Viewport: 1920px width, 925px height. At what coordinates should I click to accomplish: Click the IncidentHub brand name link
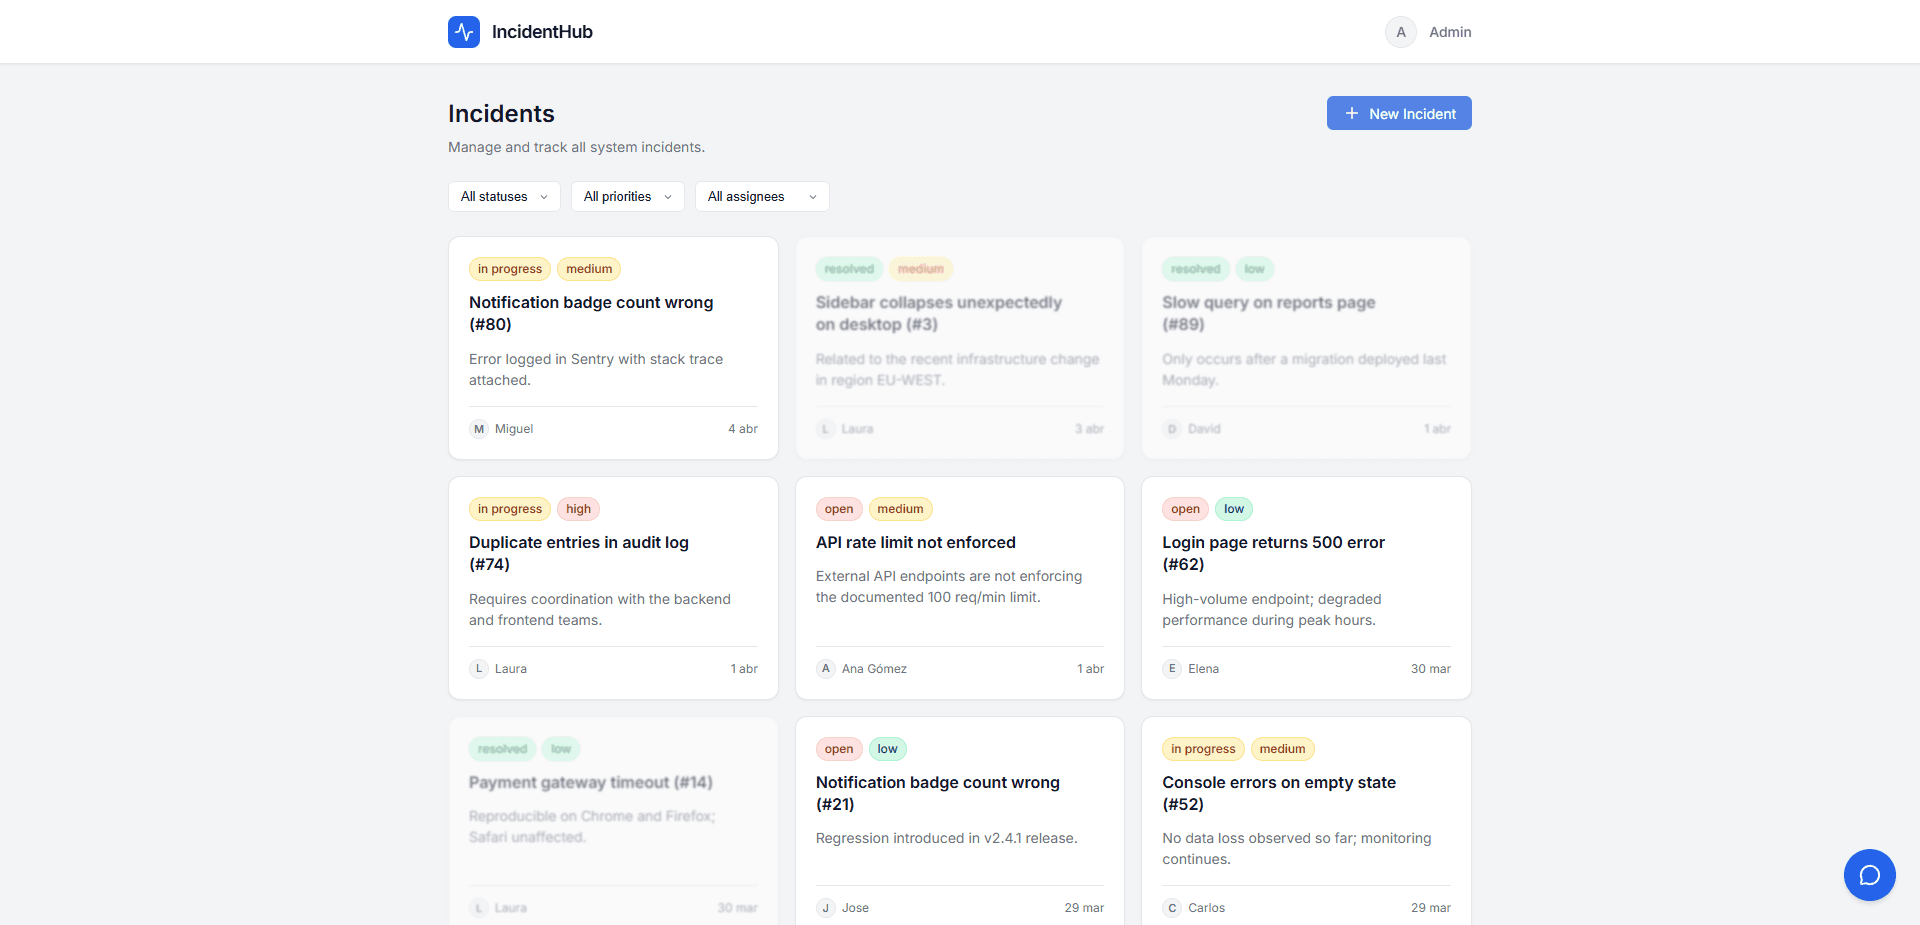tap(542, 32)
